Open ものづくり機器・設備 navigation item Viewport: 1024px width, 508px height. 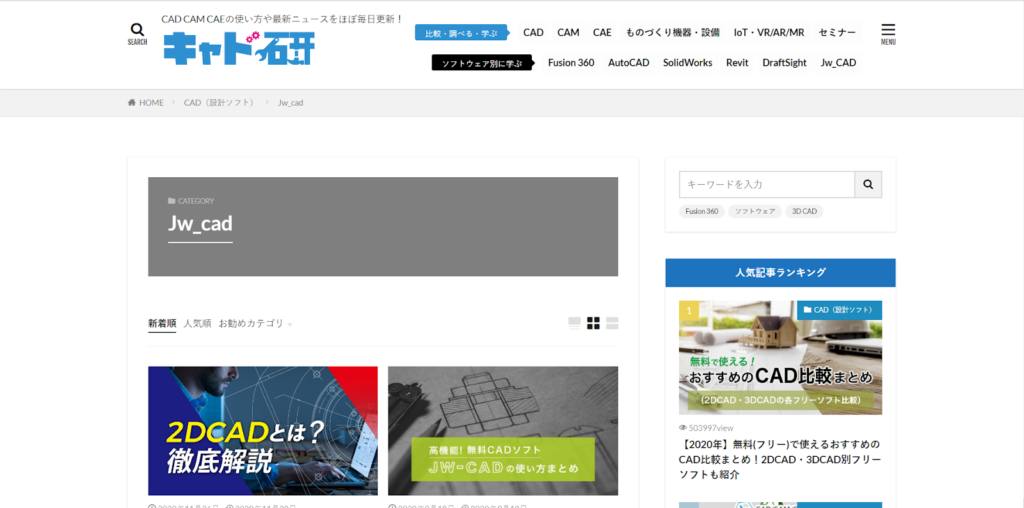click(673, 33)
